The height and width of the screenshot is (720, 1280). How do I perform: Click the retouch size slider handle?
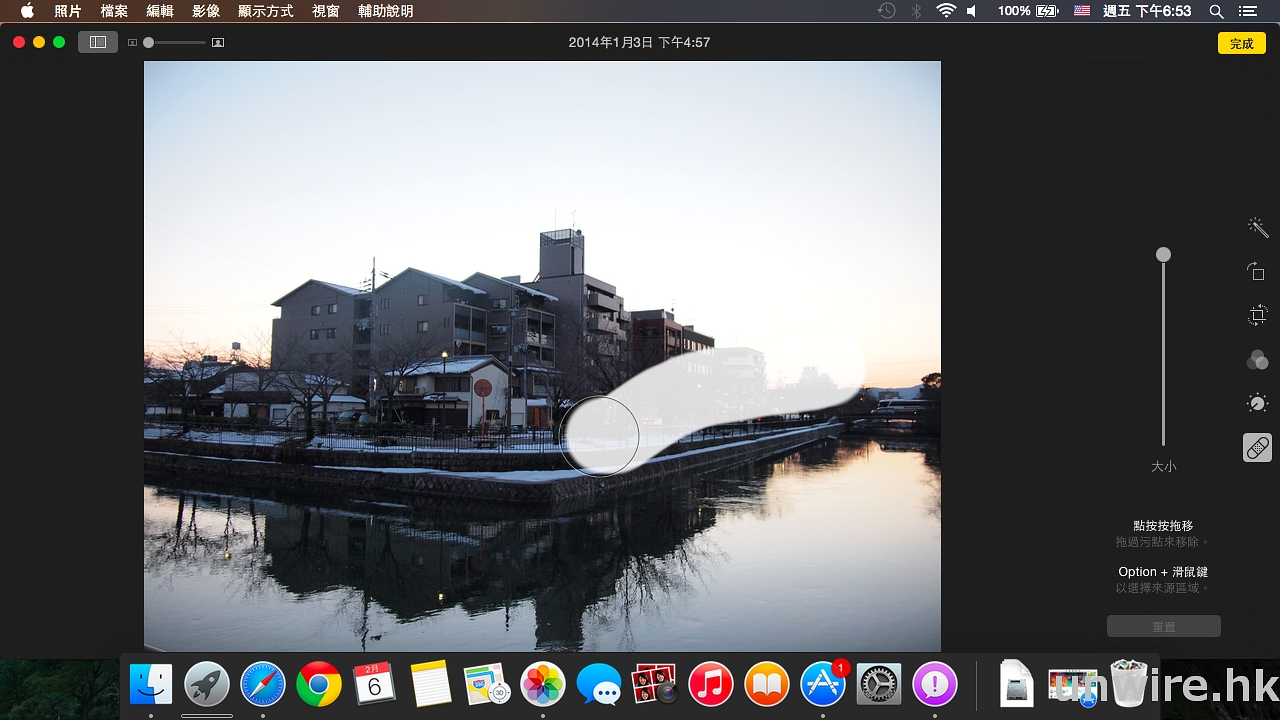point(1163,255)
